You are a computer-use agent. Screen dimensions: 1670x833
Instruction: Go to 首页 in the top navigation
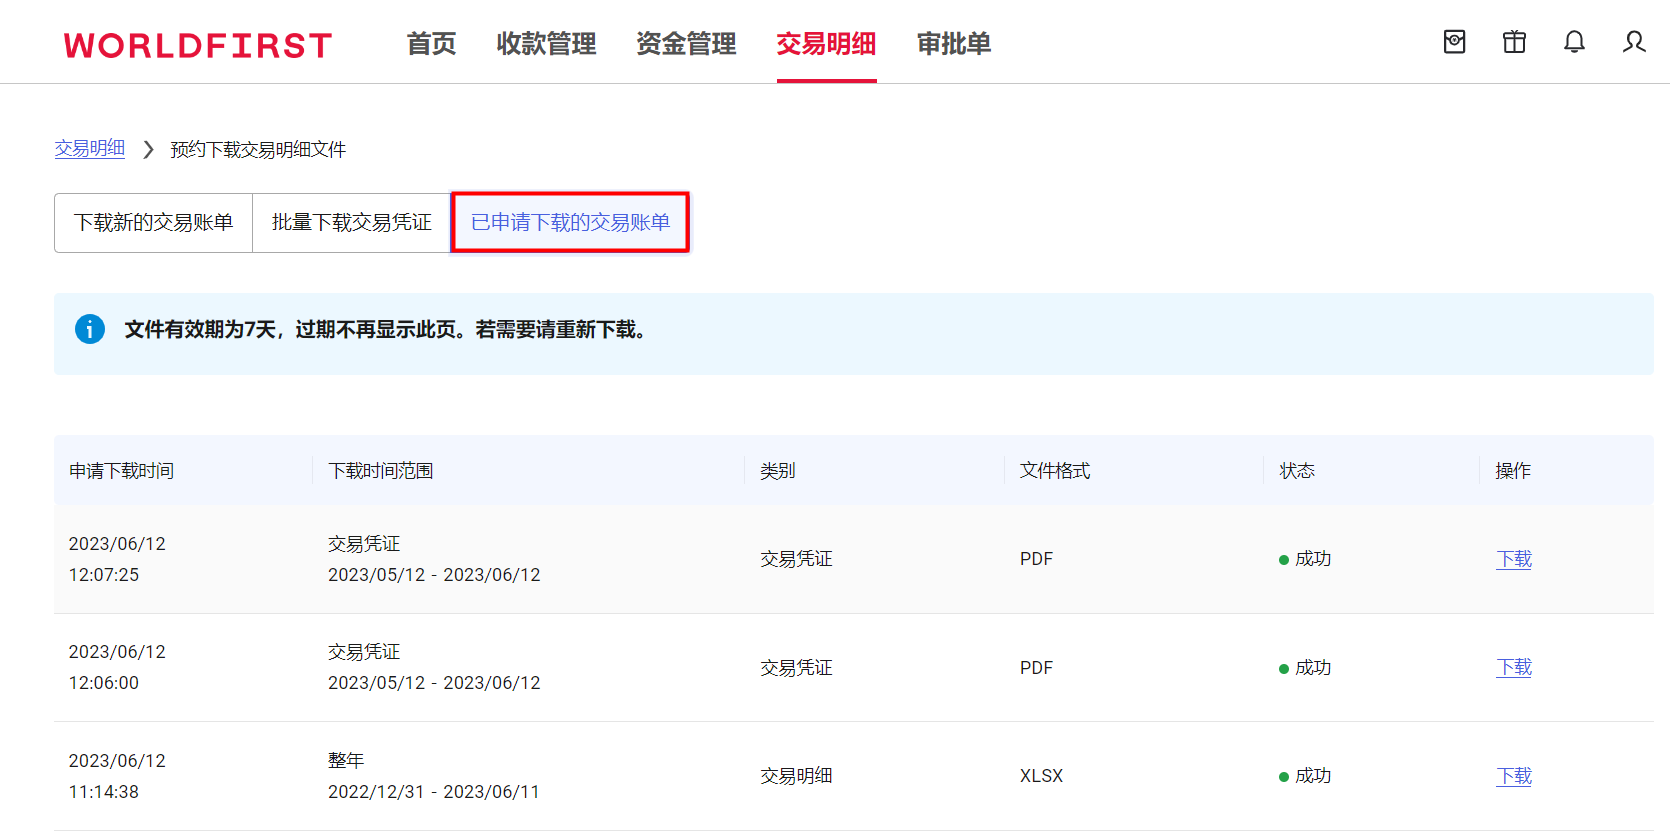431,44
